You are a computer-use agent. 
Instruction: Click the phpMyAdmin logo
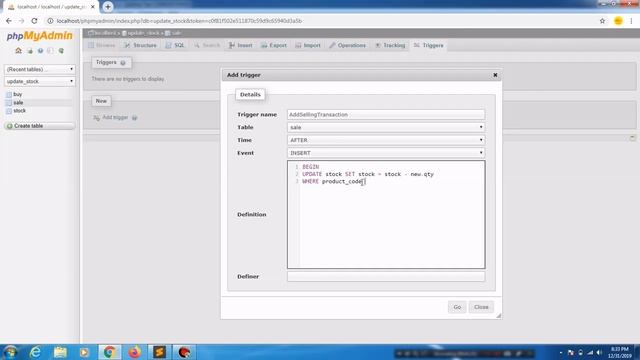(x=40, y=36)
